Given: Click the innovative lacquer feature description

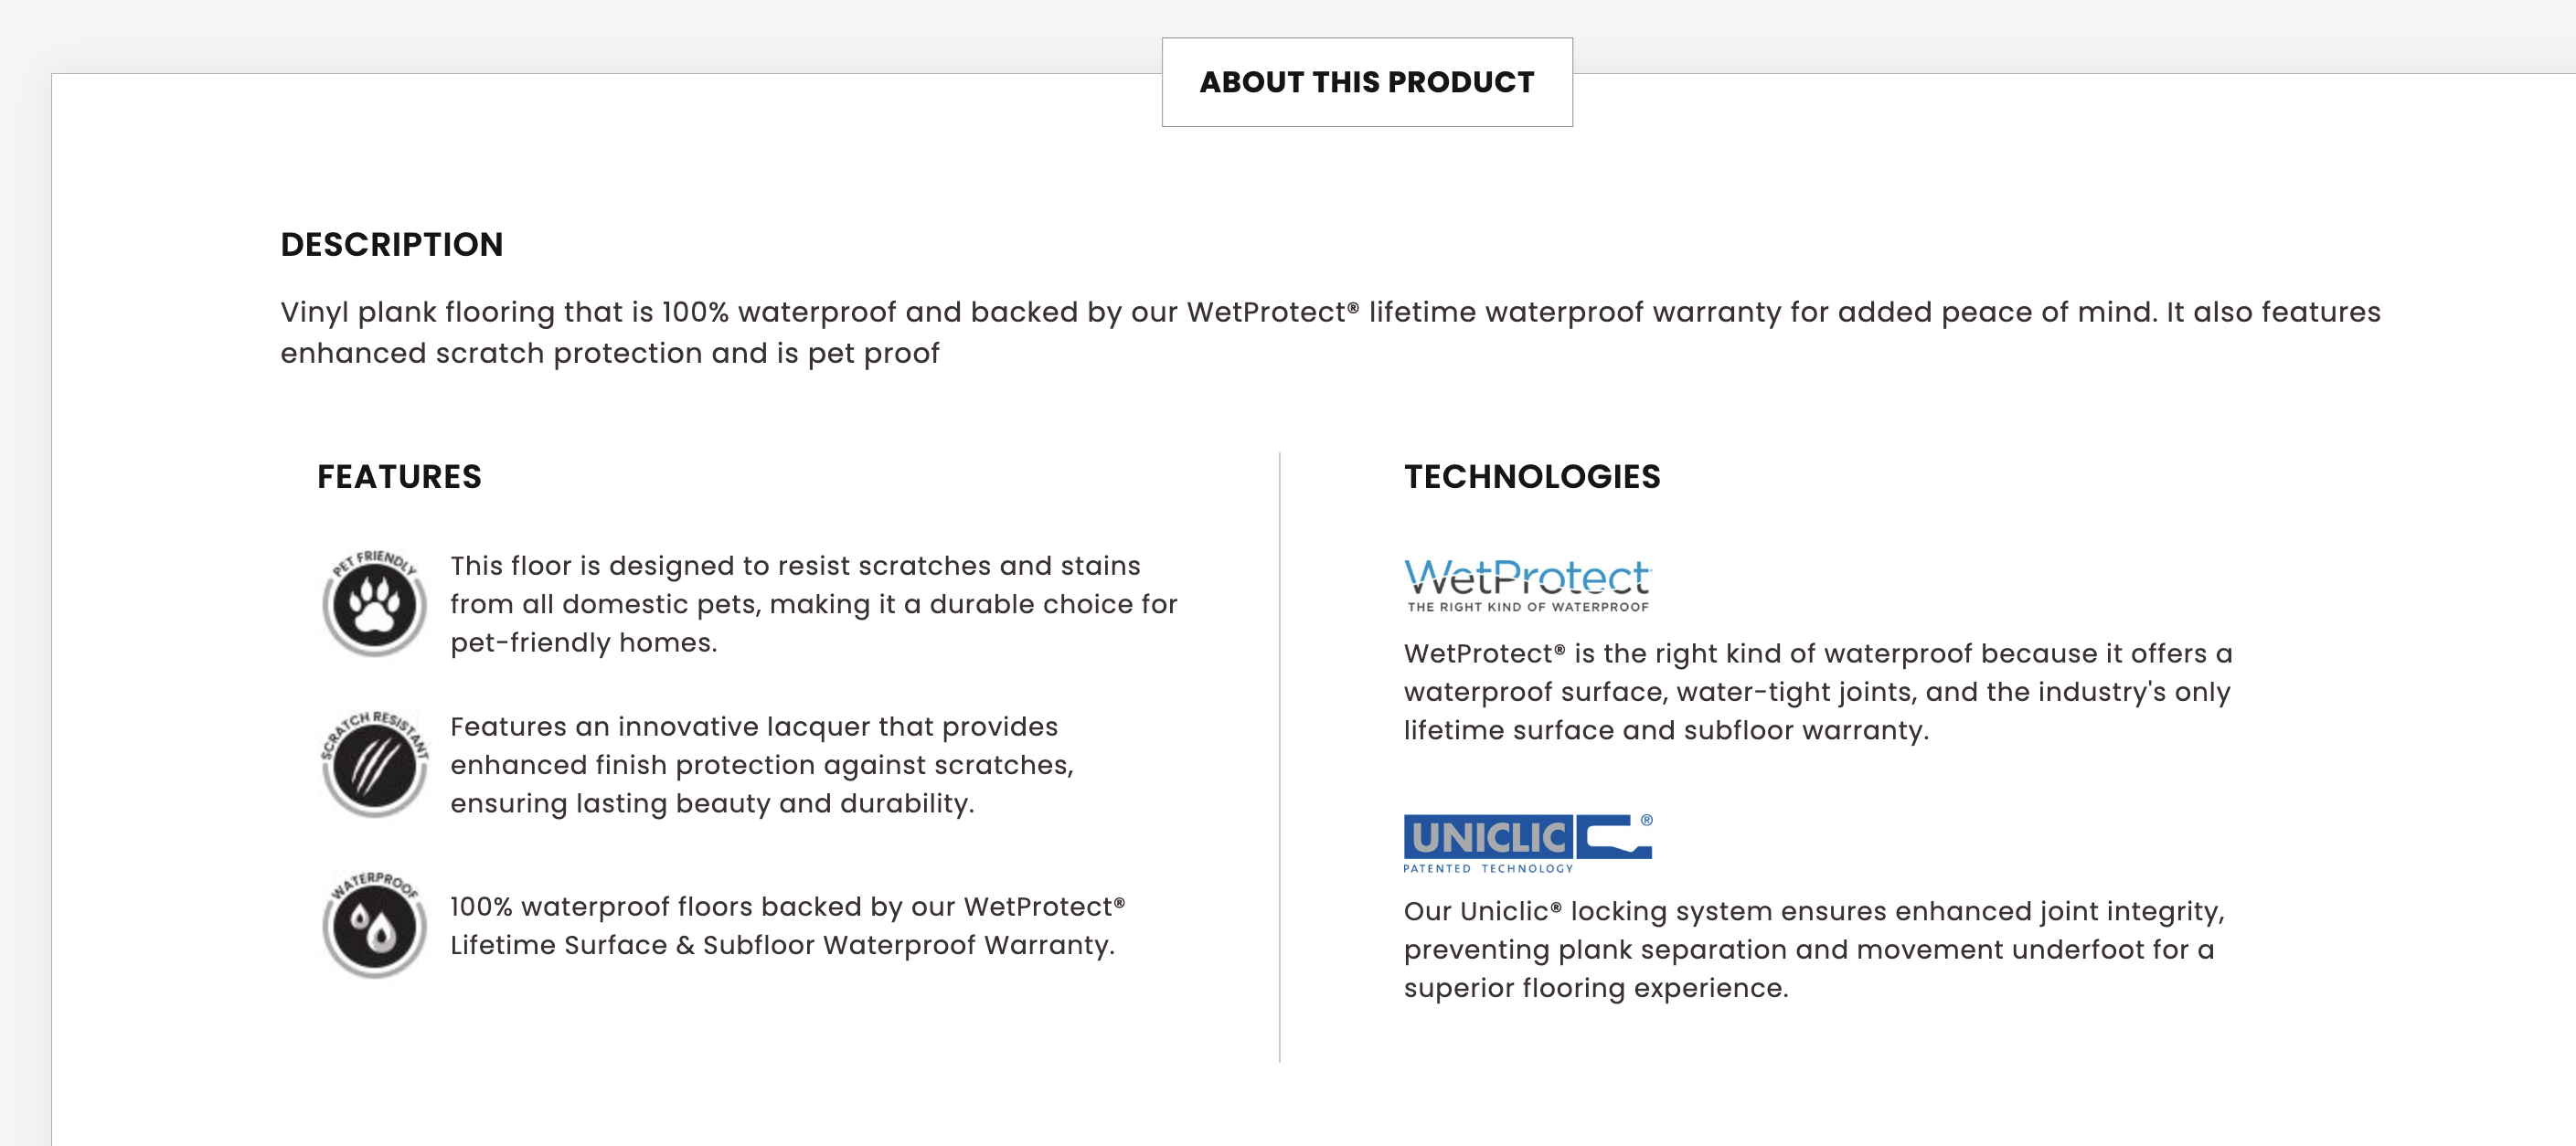Looking at the screenshot, I should pyautogui.click(x=761, y=765).
